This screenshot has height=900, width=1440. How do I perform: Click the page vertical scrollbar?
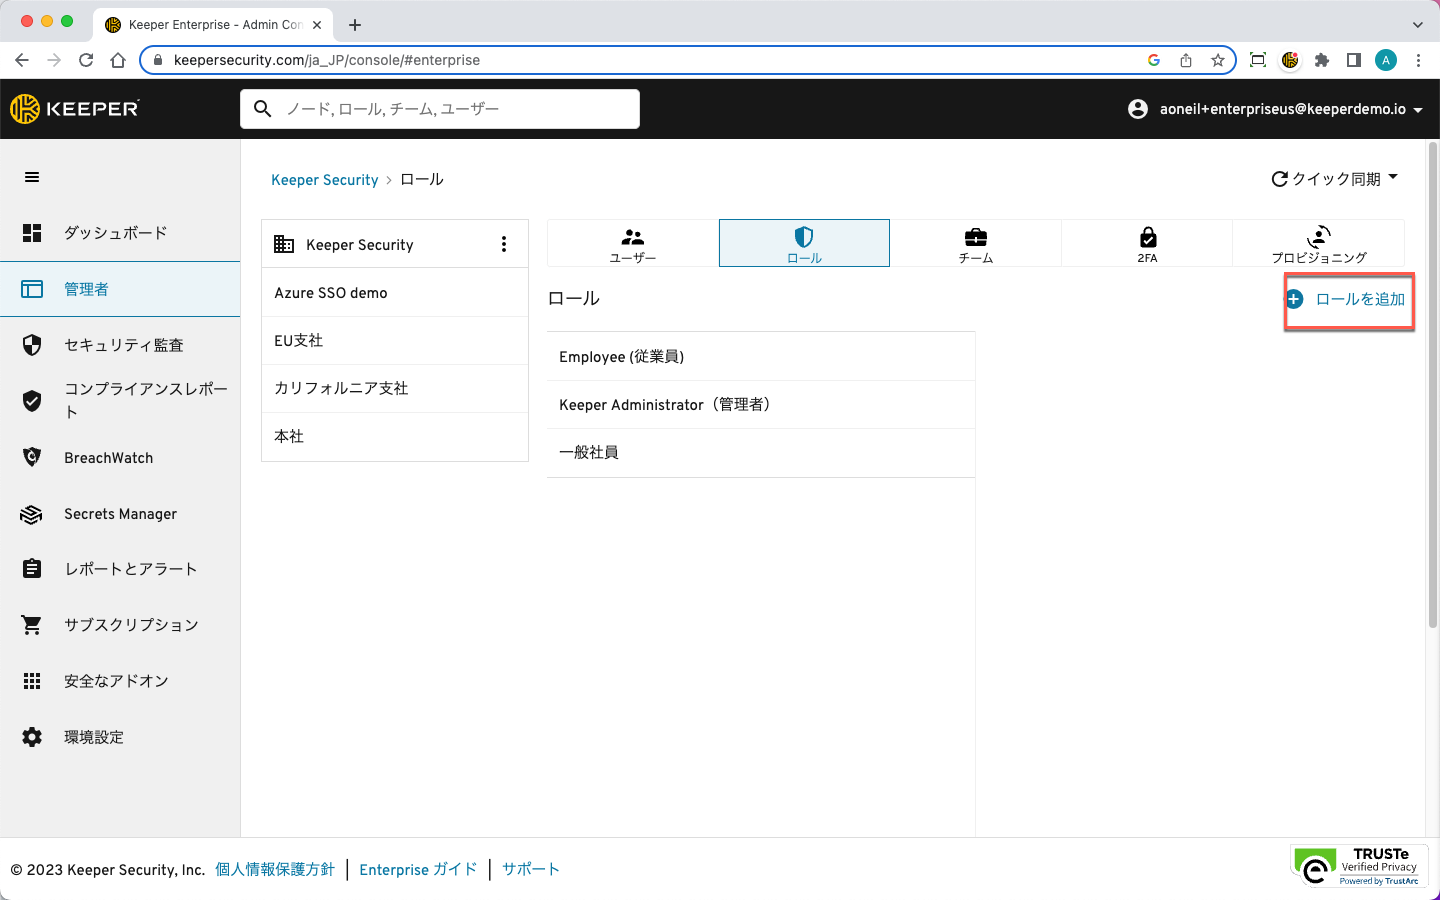point(1432,400)
